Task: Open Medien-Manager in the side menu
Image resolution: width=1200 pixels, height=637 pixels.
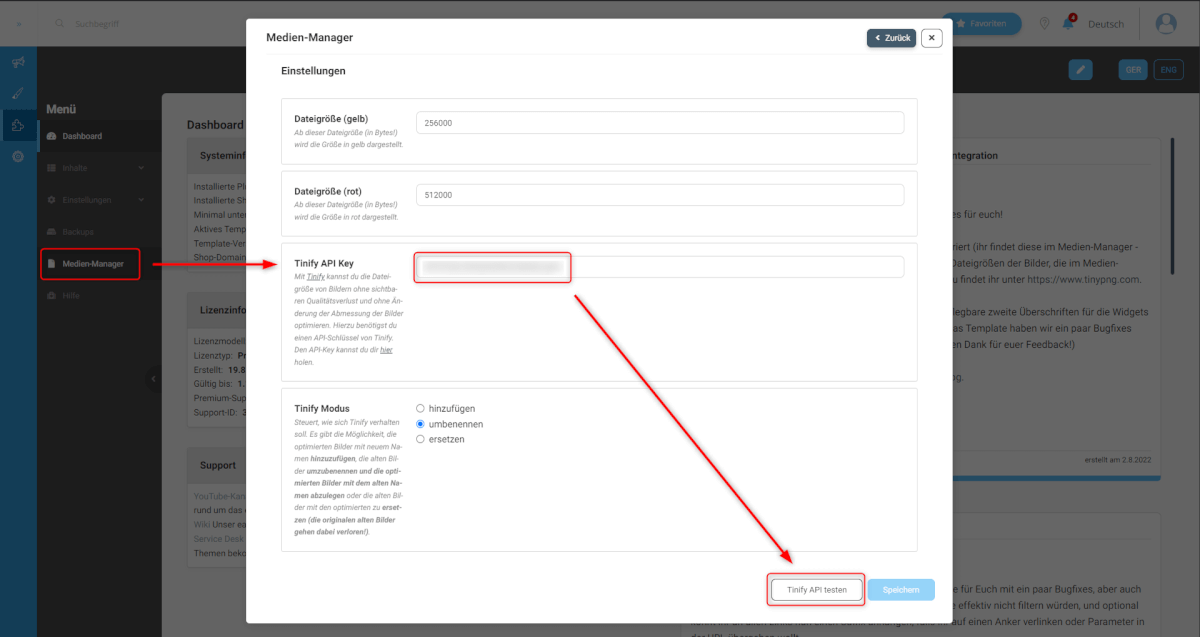Action: (x=92, y=264)
